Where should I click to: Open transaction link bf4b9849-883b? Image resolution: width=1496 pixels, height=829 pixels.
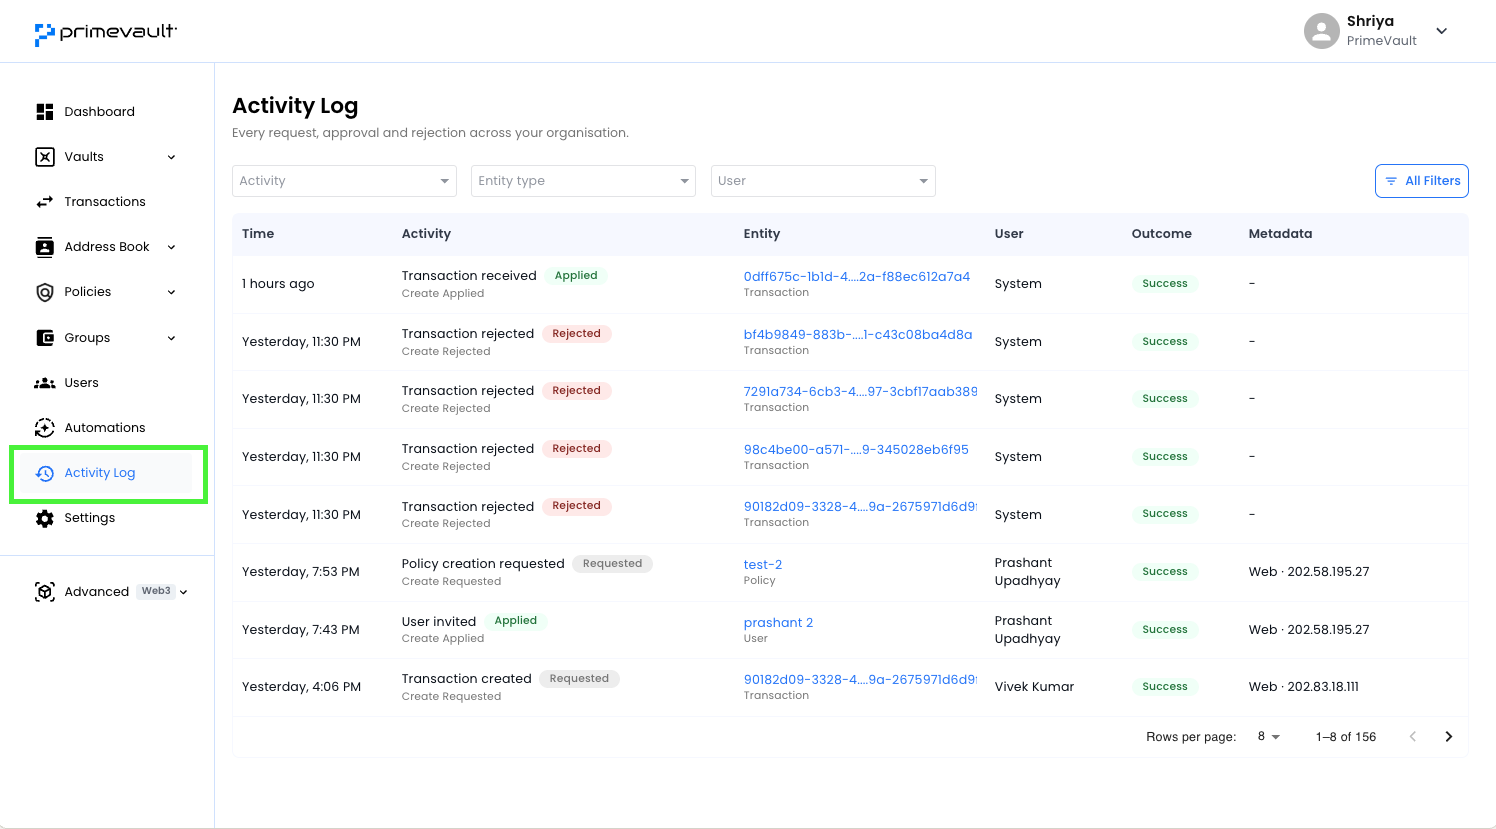pos(858,335)
